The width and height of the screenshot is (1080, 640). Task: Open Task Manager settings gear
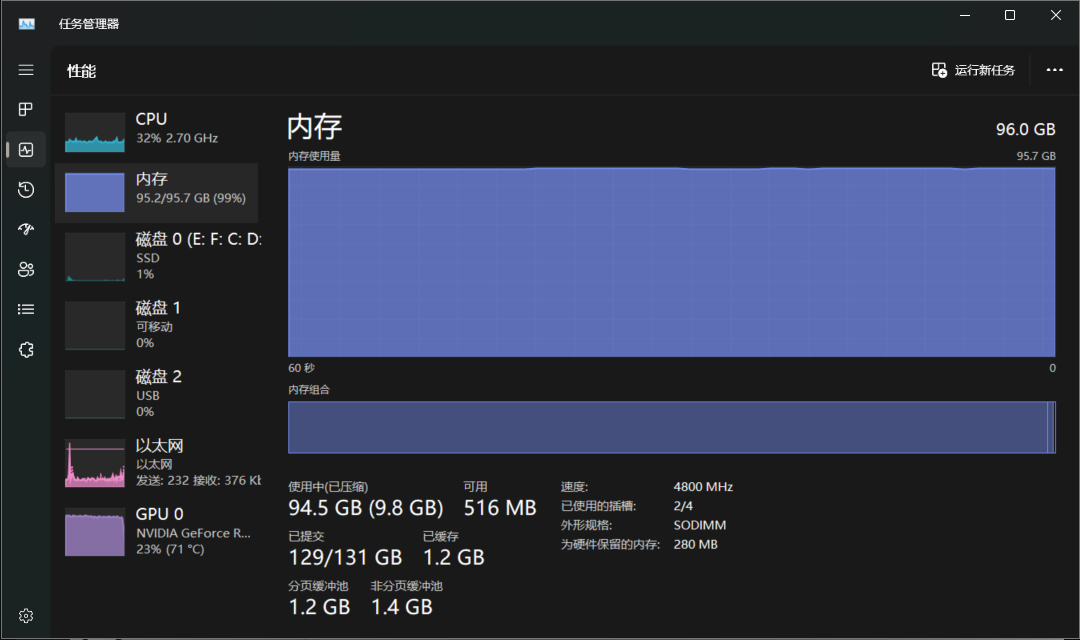coord(26,615)
